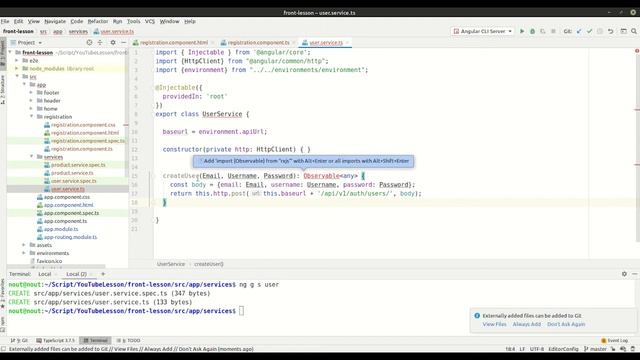Click the error indicator atop editor gutter
Image resolution: width=640 pixels, height=360 pixels.
tap(637, 51)
